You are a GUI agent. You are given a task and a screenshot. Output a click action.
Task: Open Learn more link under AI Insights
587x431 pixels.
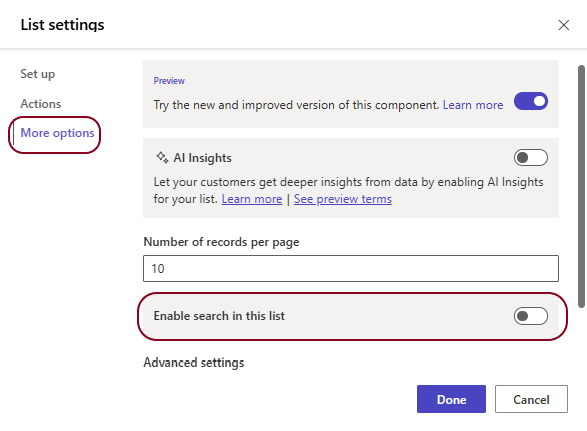[252, 199]
